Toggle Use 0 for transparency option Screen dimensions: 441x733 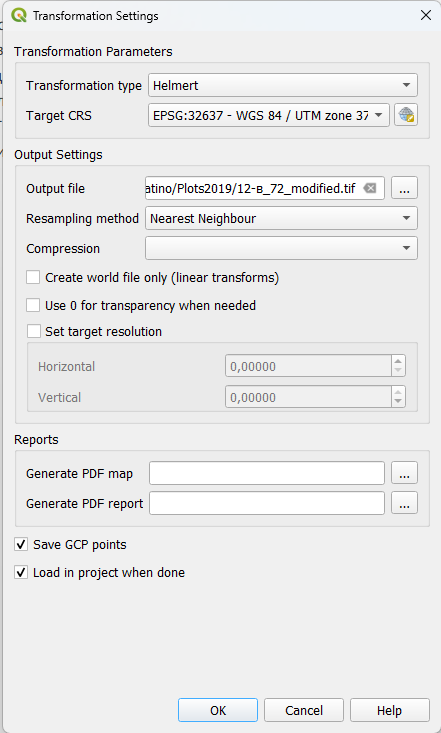(33, 305)
